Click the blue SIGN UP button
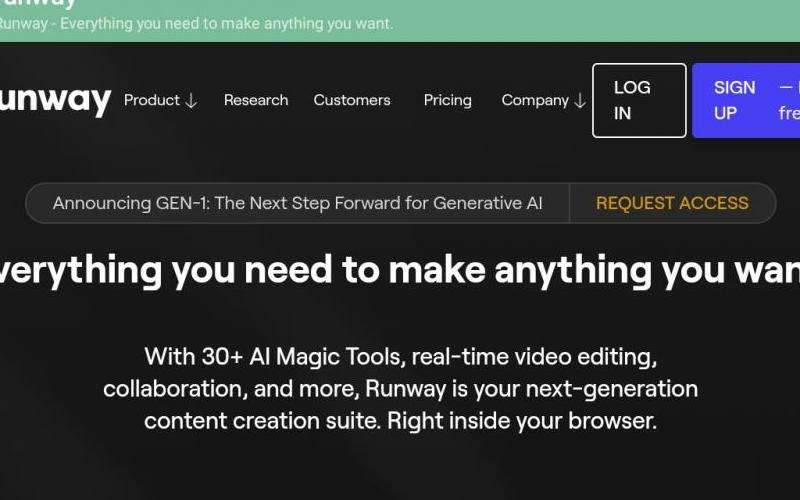 (x=746, y=101)
